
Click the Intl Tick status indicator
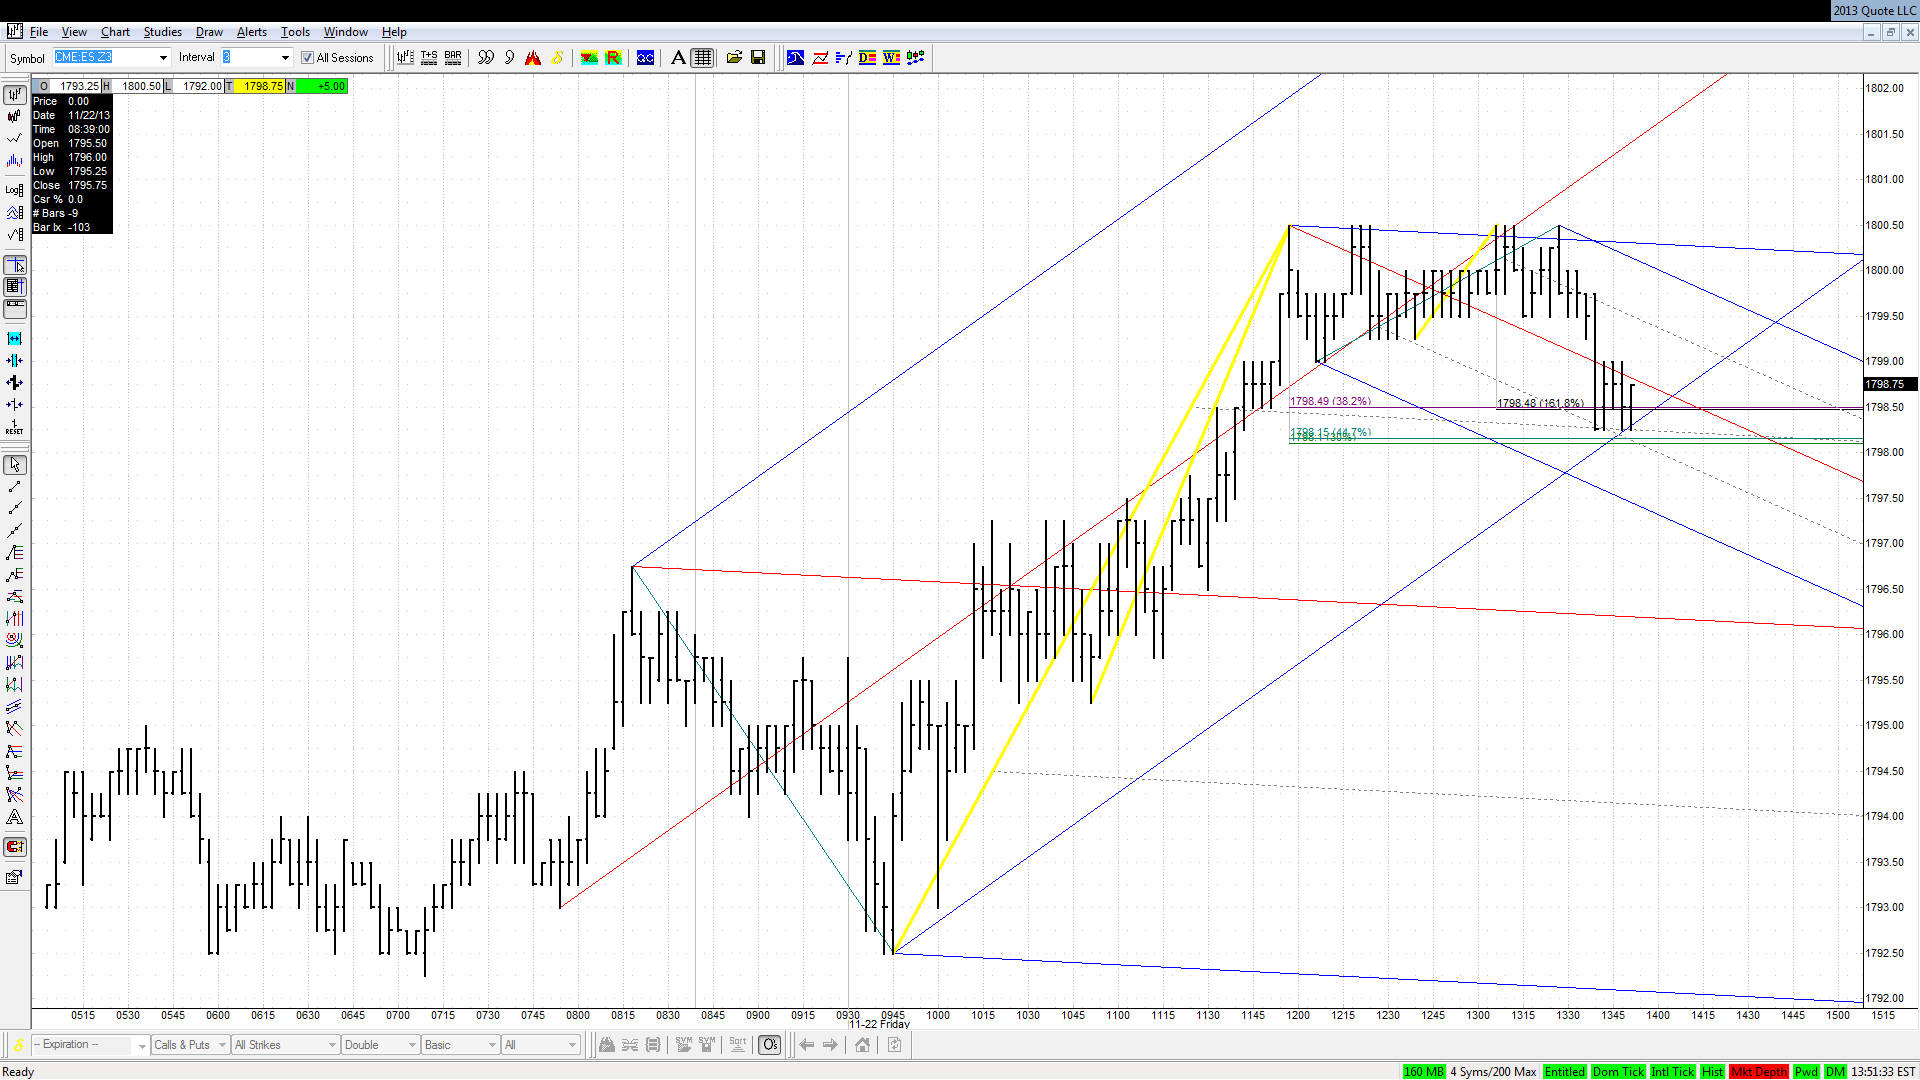pos(1673,1071)
